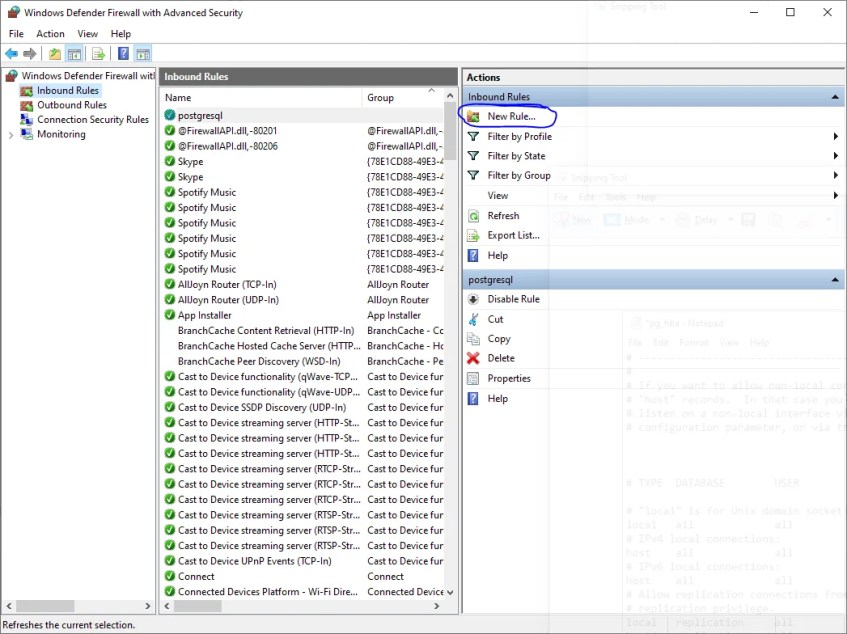This screenshot has width=847, height=634.
Task: Click the tree pane horizontal scroll left arrow
Action: pyautogui.click(x=8, y=606)
